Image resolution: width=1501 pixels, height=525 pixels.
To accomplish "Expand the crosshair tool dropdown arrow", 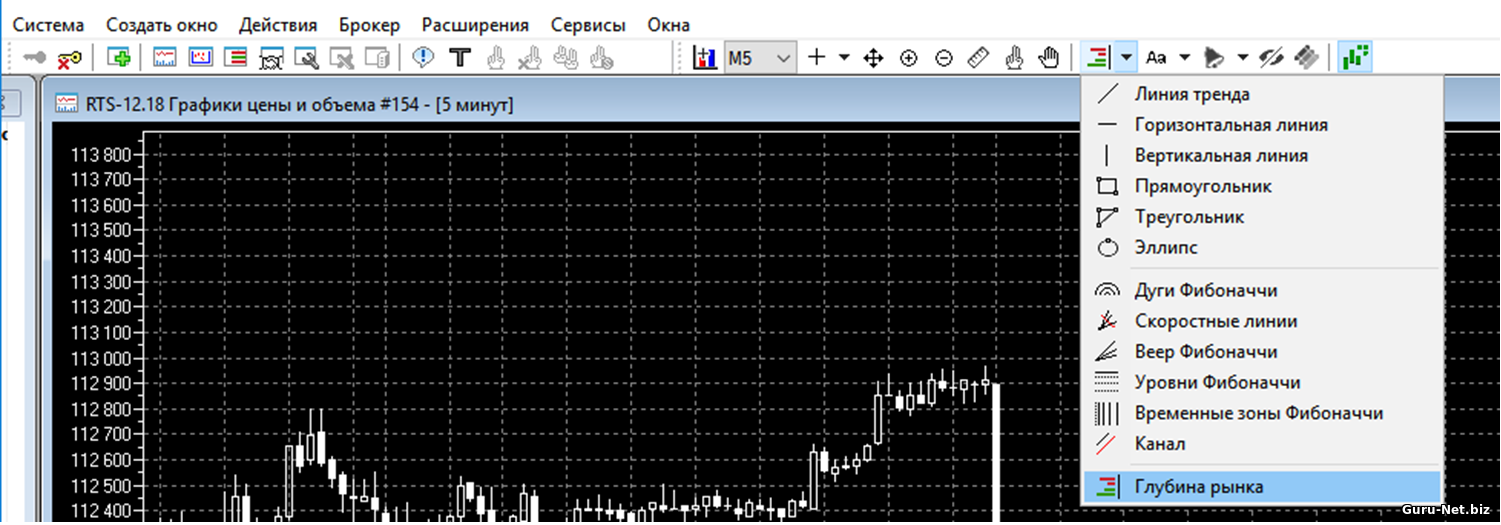I will coord(844,58).
